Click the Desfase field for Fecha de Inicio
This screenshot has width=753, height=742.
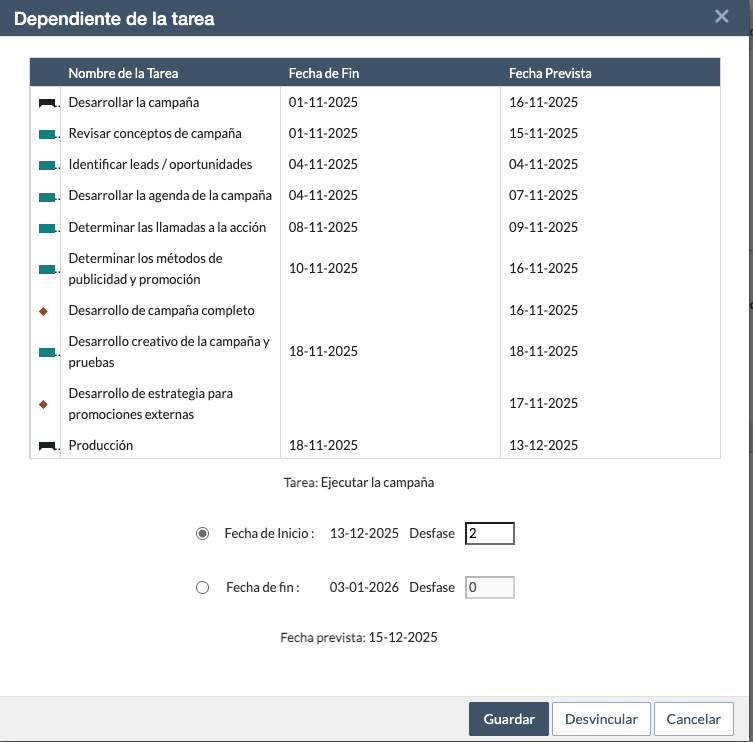coord(489,534)
